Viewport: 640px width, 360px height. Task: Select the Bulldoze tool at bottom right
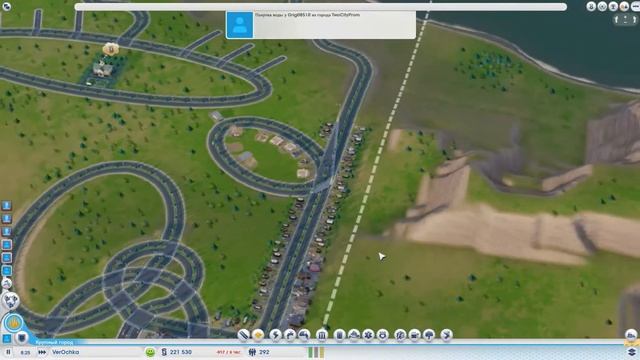point(631,335)
